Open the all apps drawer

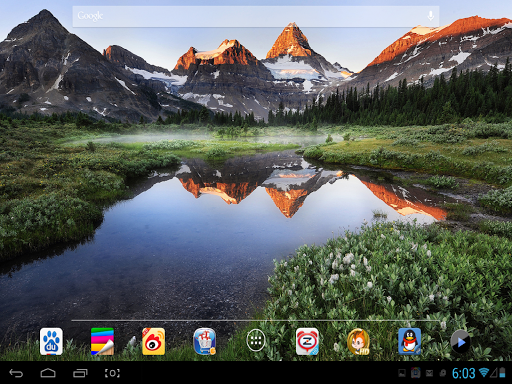pos(256,340)
